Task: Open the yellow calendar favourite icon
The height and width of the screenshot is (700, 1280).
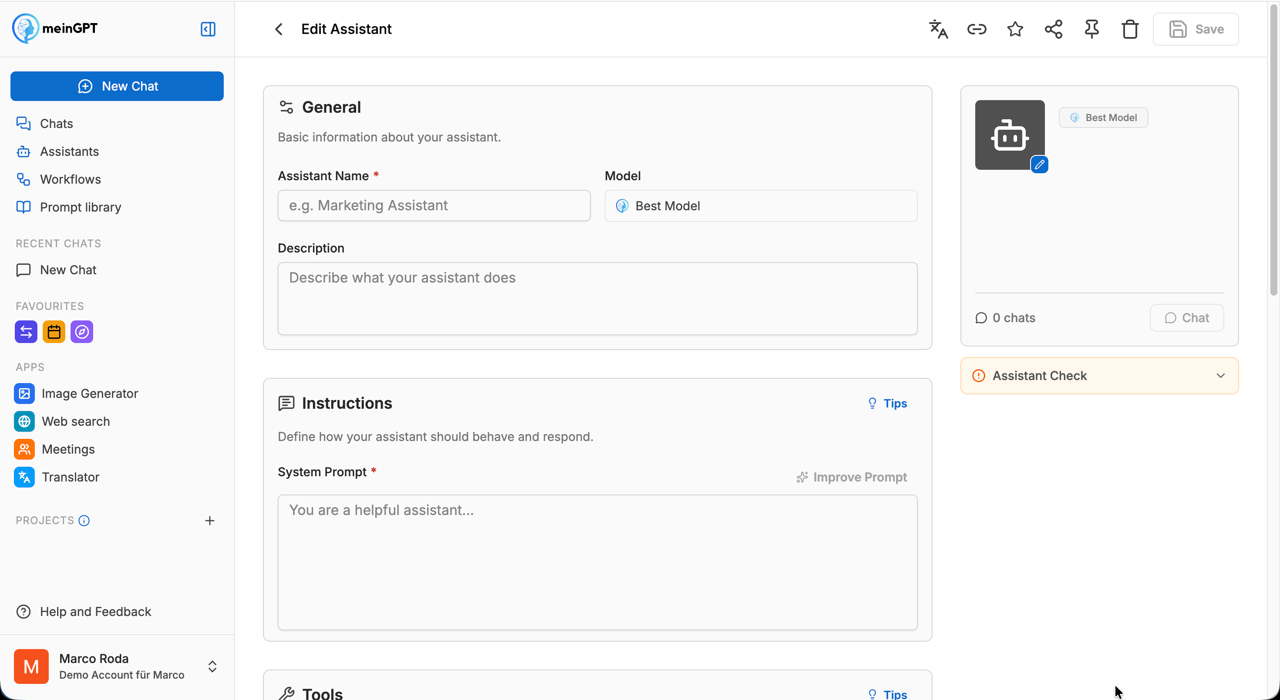Action: coord(54,332)
